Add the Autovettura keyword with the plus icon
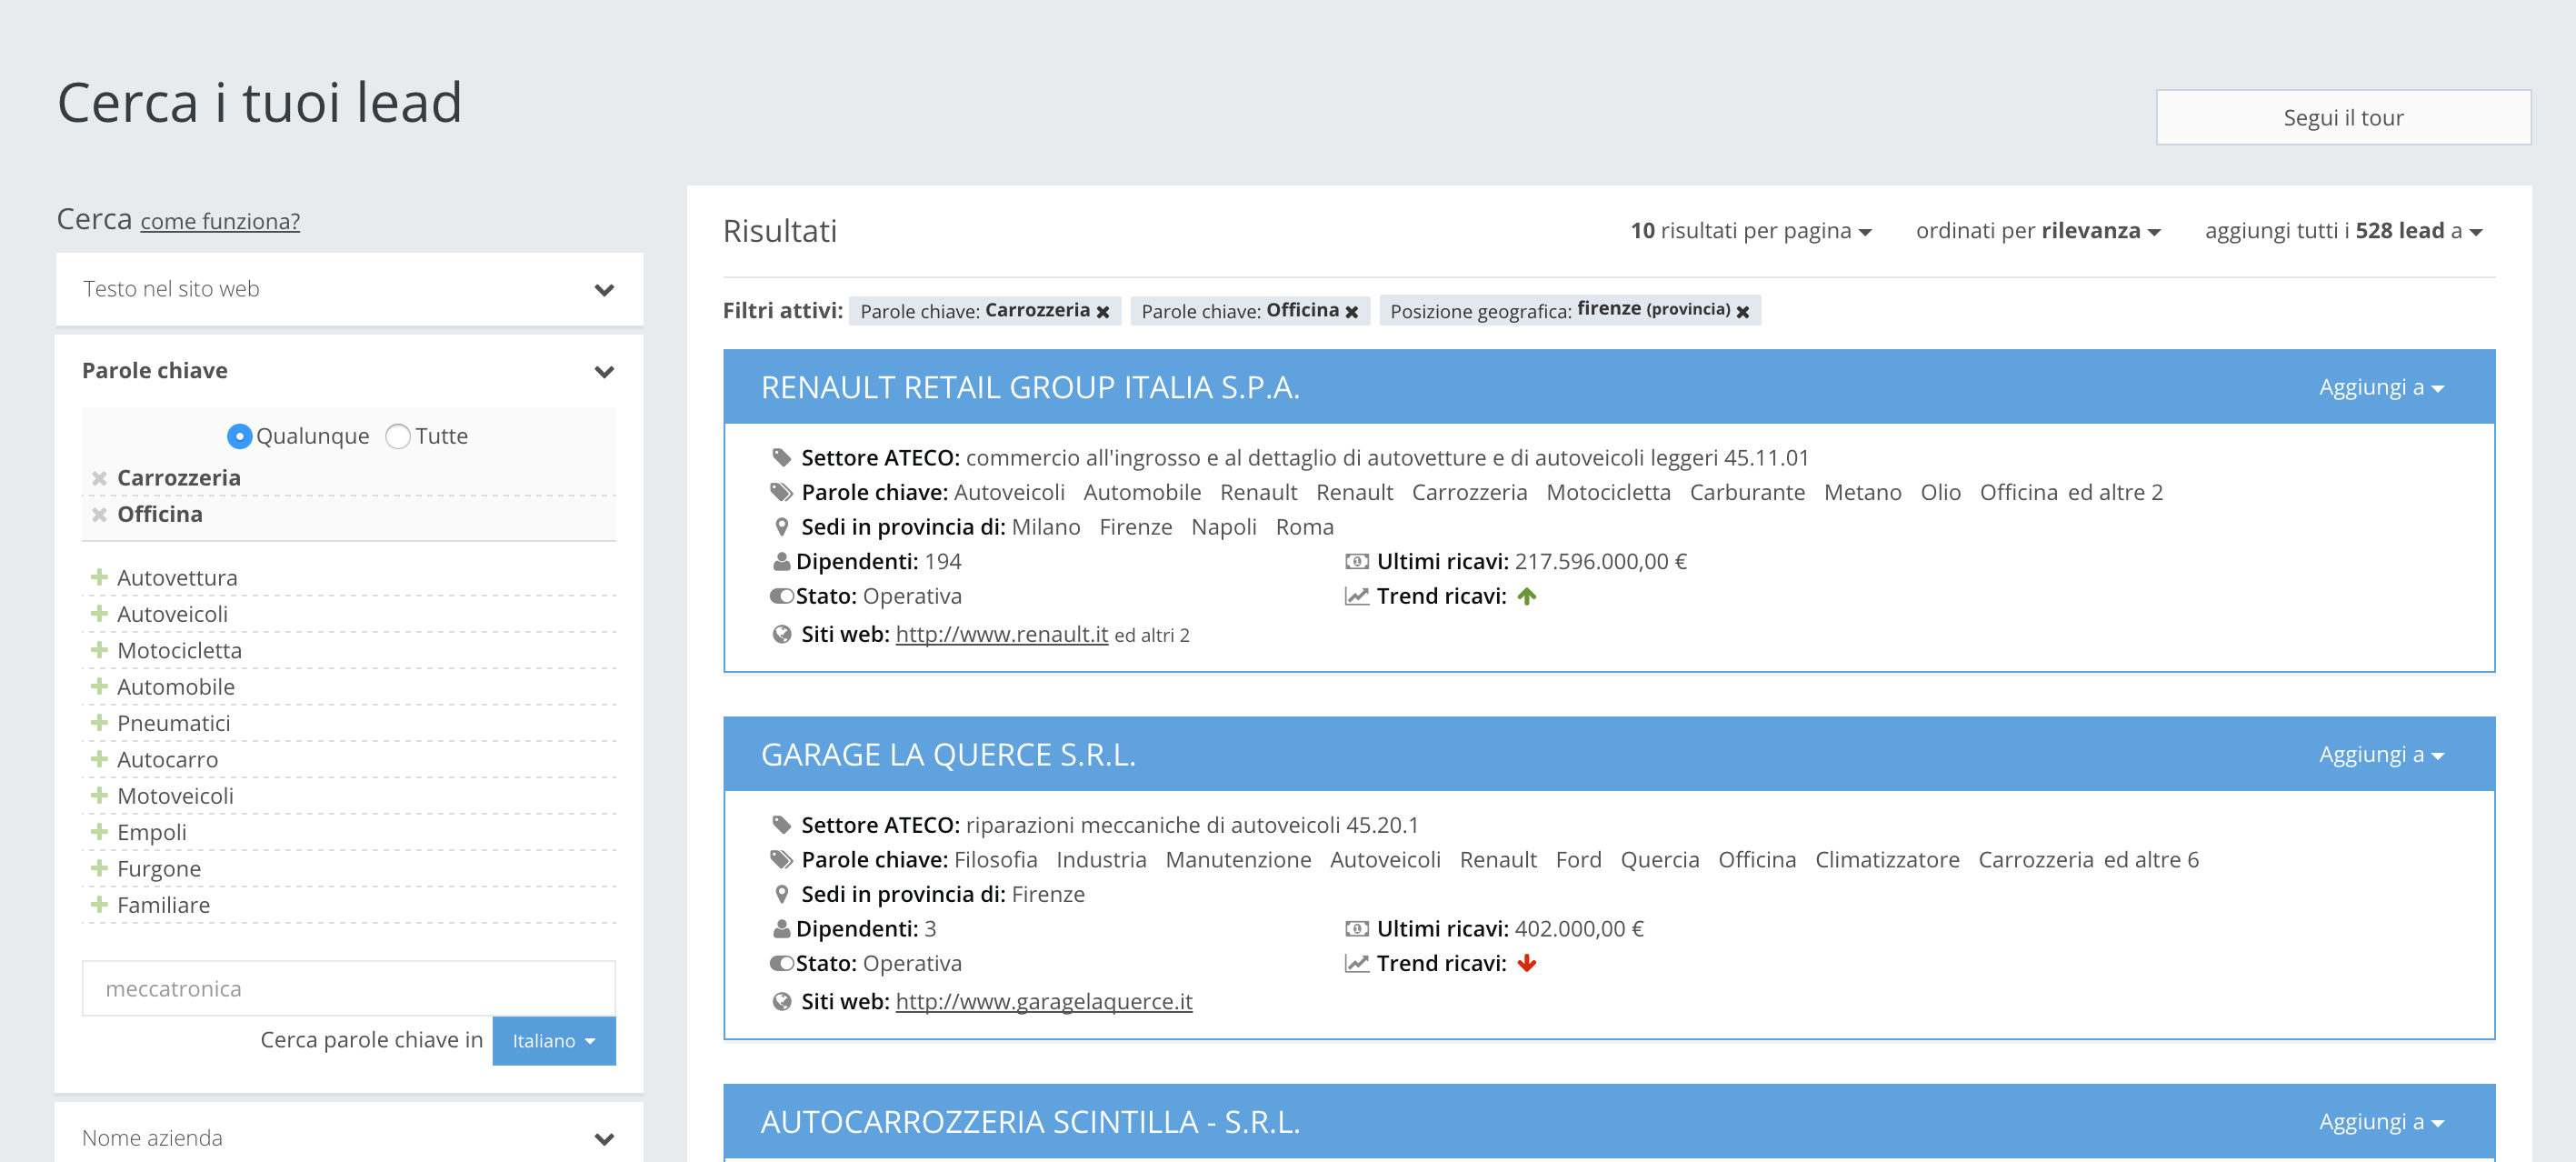This screenshot has width=2576, height=1162. [x=99, y=577]
